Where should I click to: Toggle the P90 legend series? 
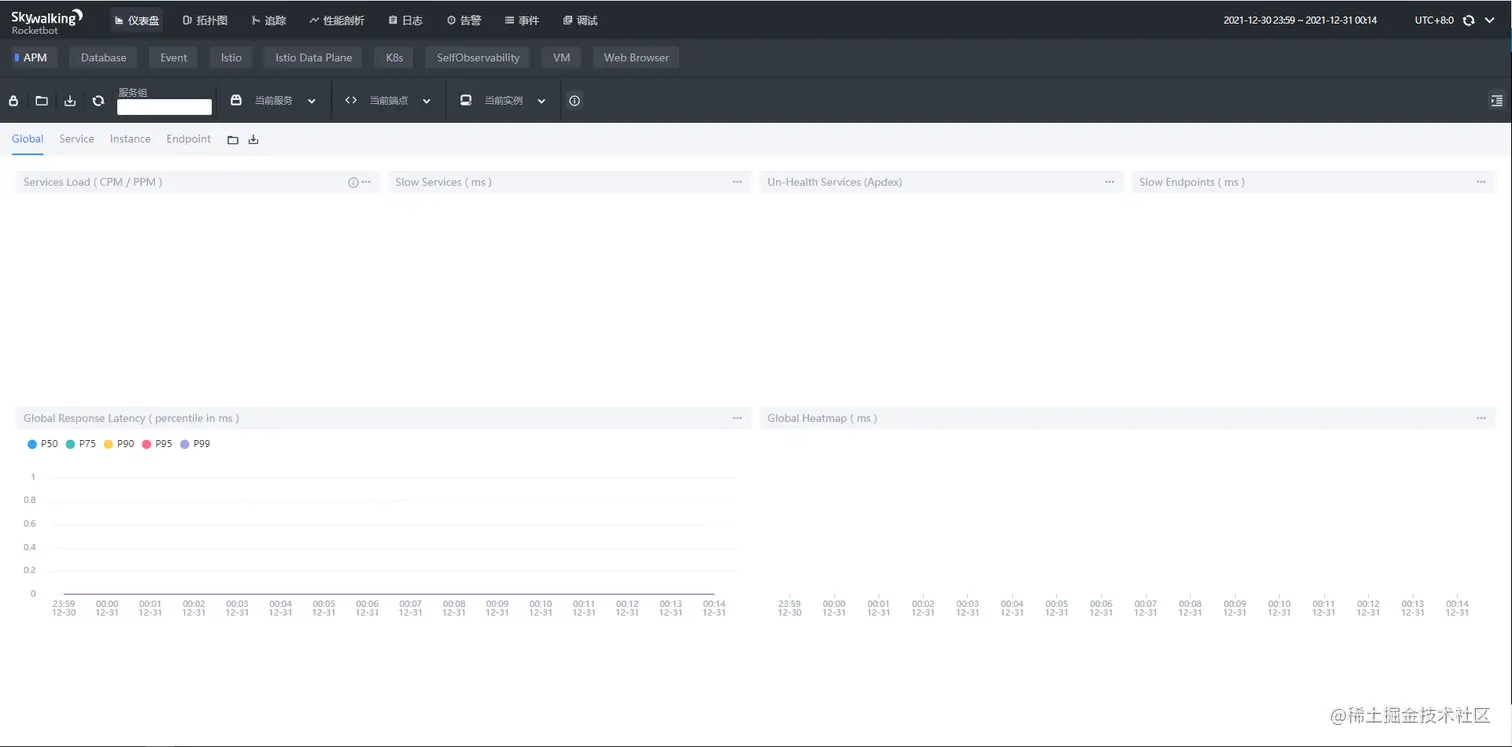point(119,444)
